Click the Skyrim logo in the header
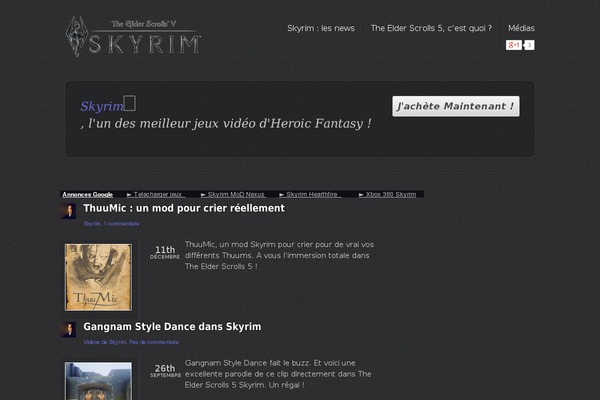 (x=133, y=37)
